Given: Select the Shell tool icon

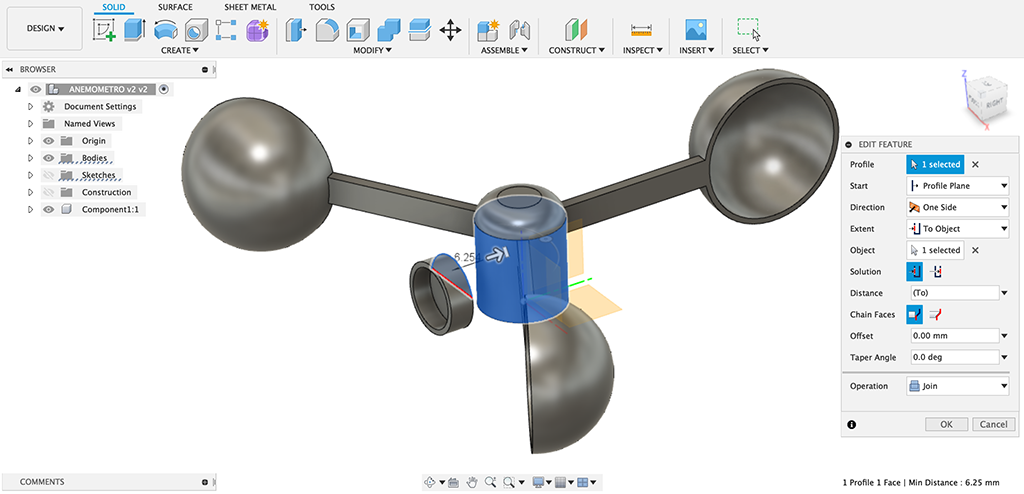Looking at the screenshot, I should coord(357,30).
